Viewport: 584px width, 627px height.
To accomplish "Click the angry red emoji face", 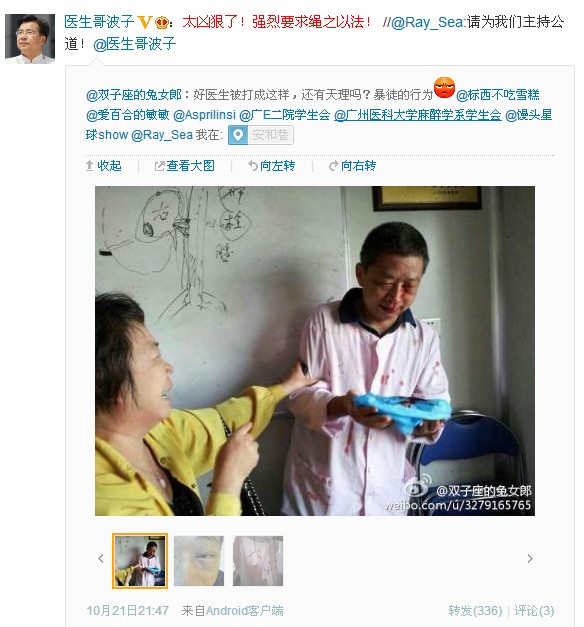I will pyautogui.click(x=444, y=88).
